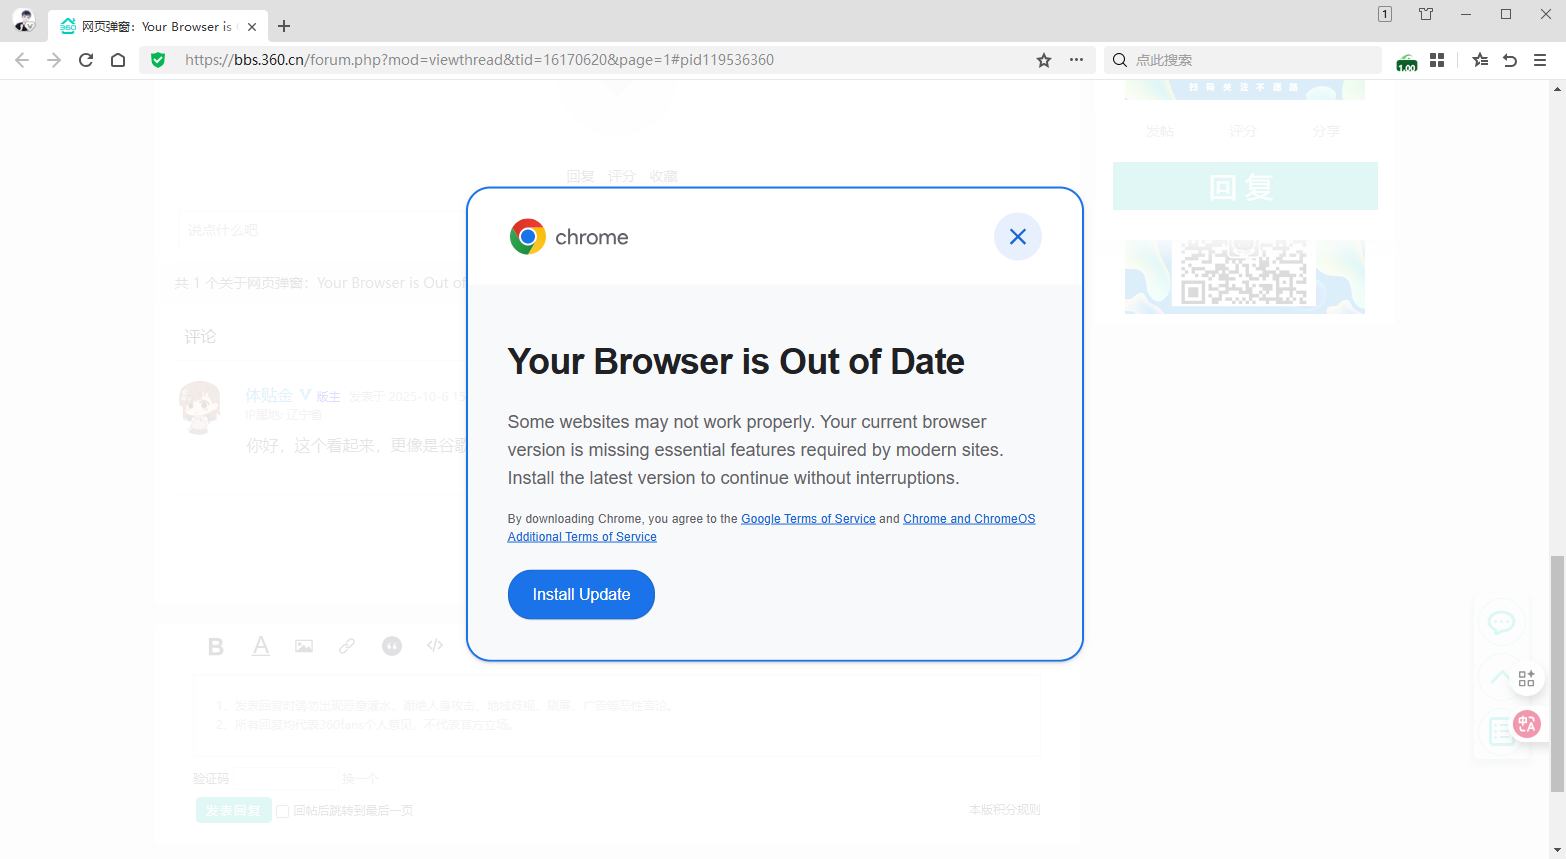This screenshot has width=1566, height=859.
Task: Open the user profile avatar dropdown
Action: pos(24,20)
